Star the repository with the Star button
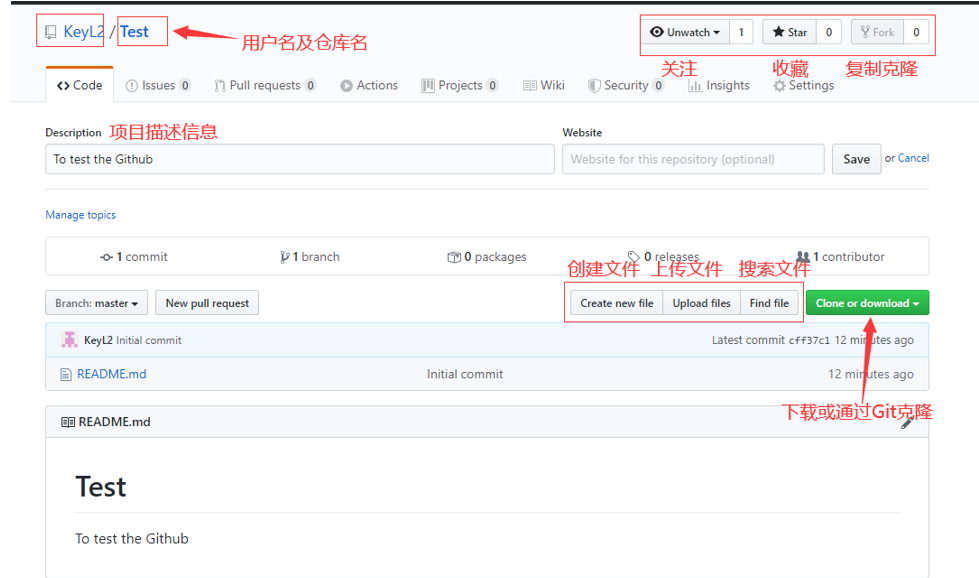 [x=789, y=32]
